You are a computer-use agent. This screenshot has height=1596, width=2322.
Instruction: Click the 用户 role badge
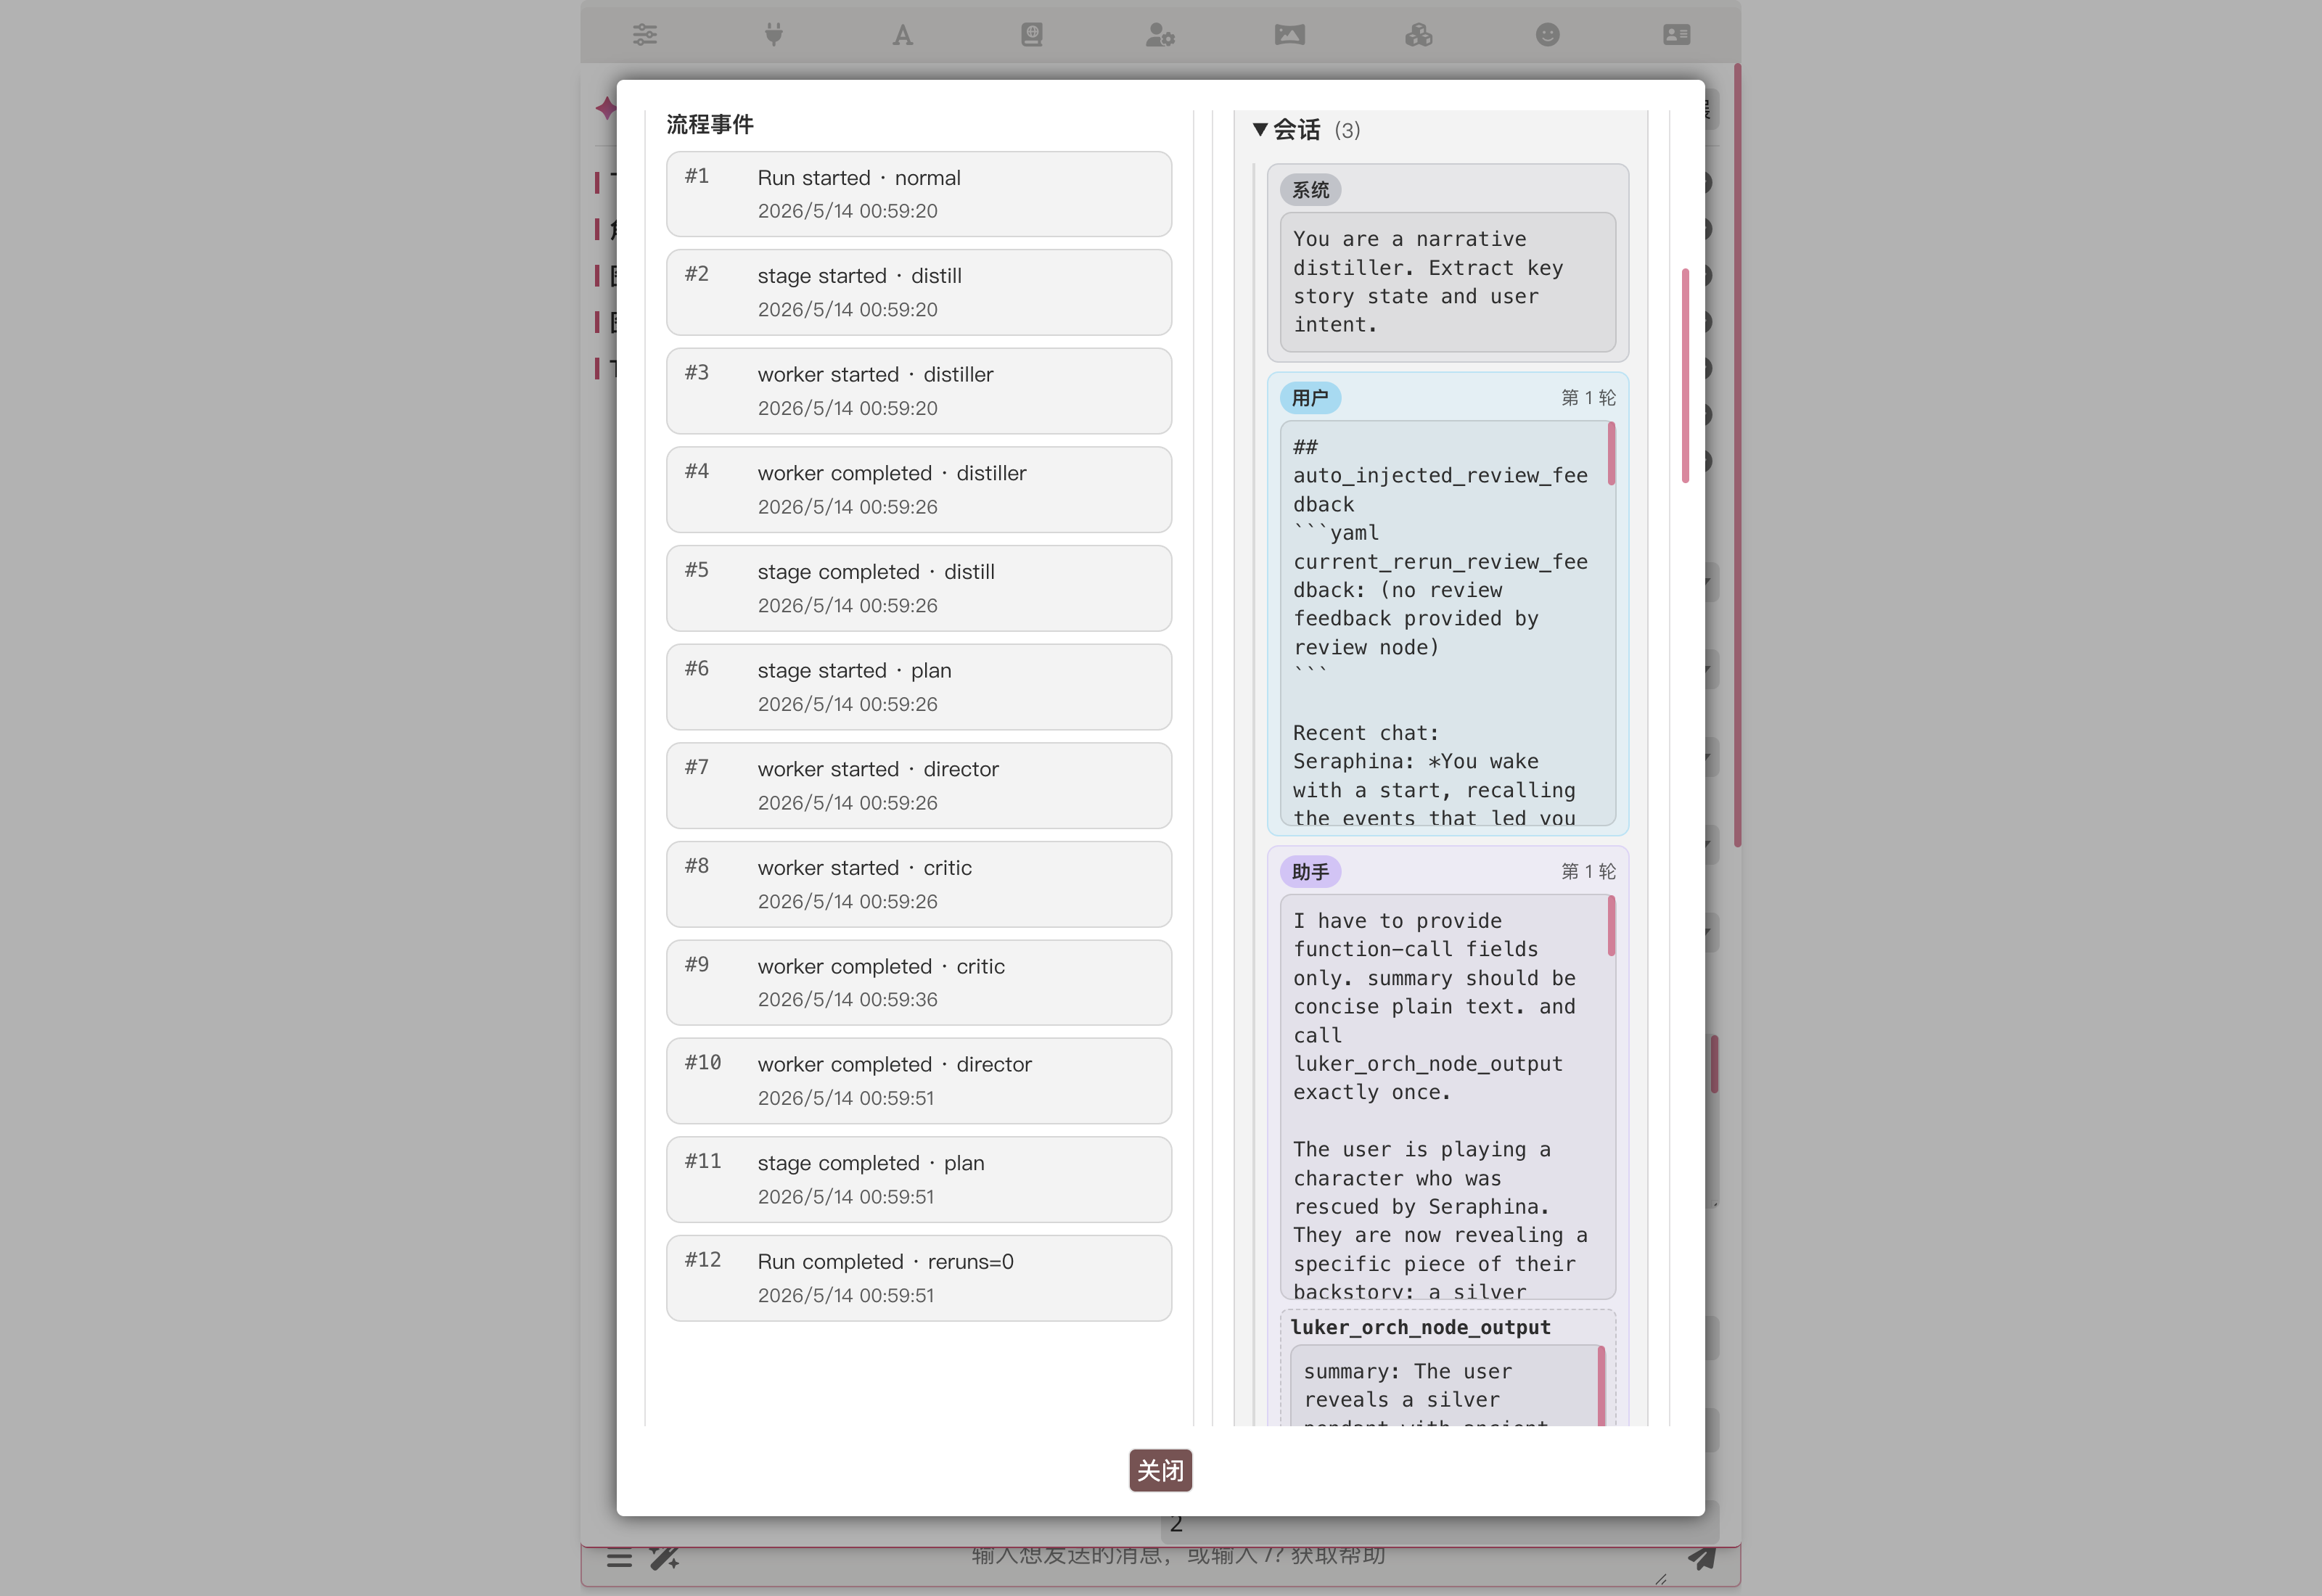click(1310, 398)
